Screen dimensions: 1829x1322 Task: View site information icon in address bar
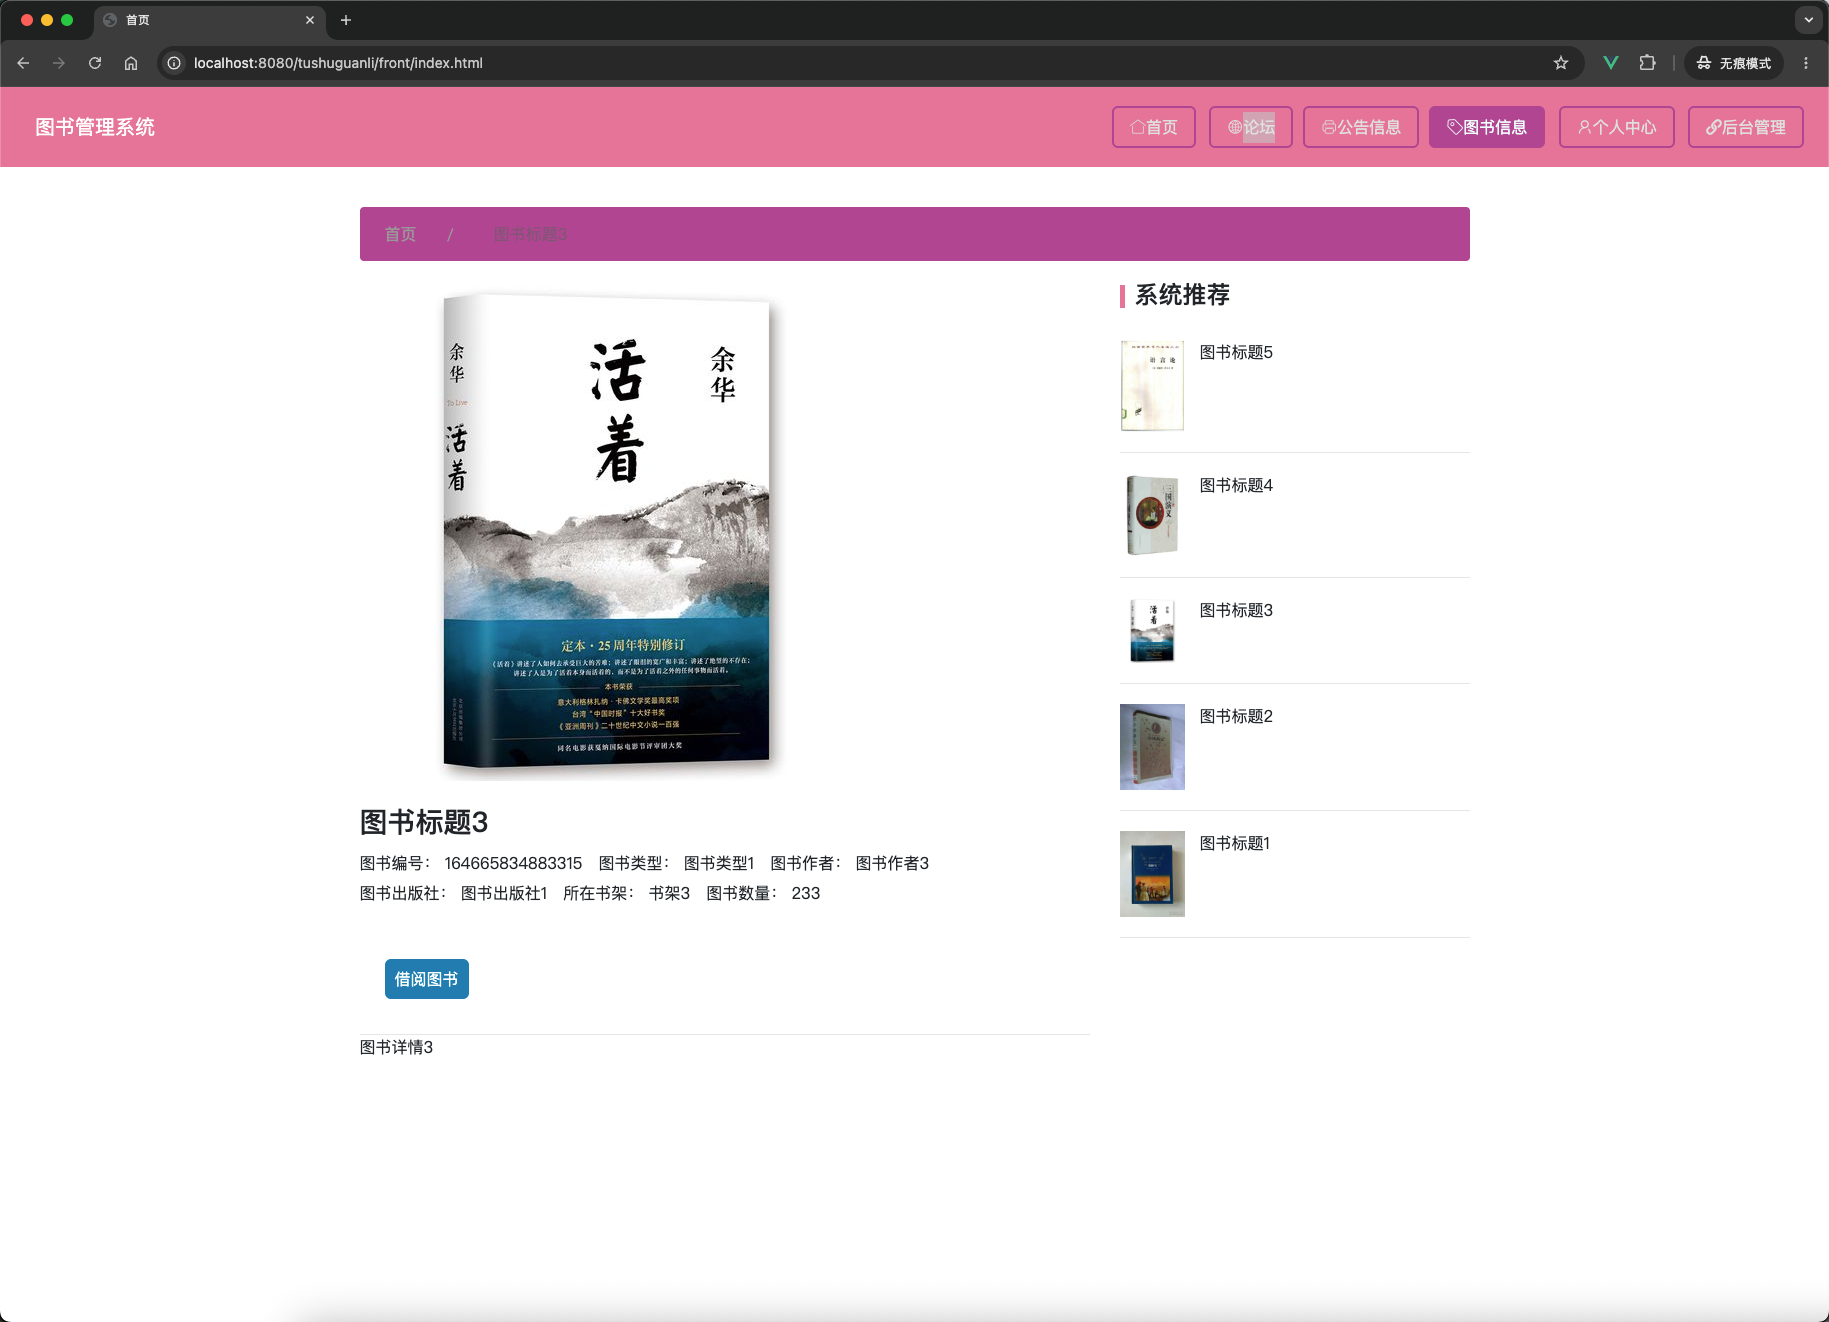tap(174, 63)
